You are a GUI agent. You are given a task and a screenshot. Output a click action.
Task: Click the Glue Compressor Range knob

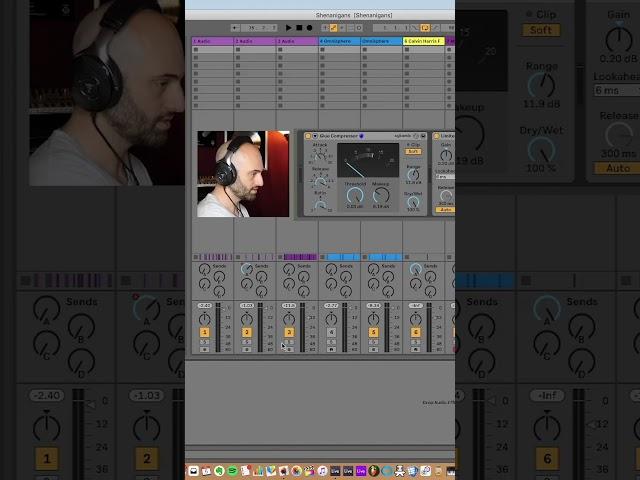413,175
